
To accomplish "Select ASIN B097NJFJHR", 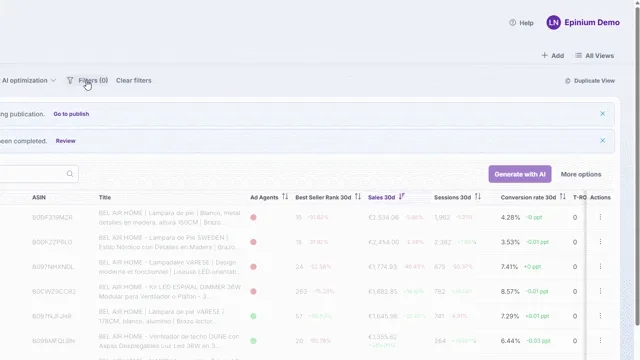I will click(x=52, y=316).
